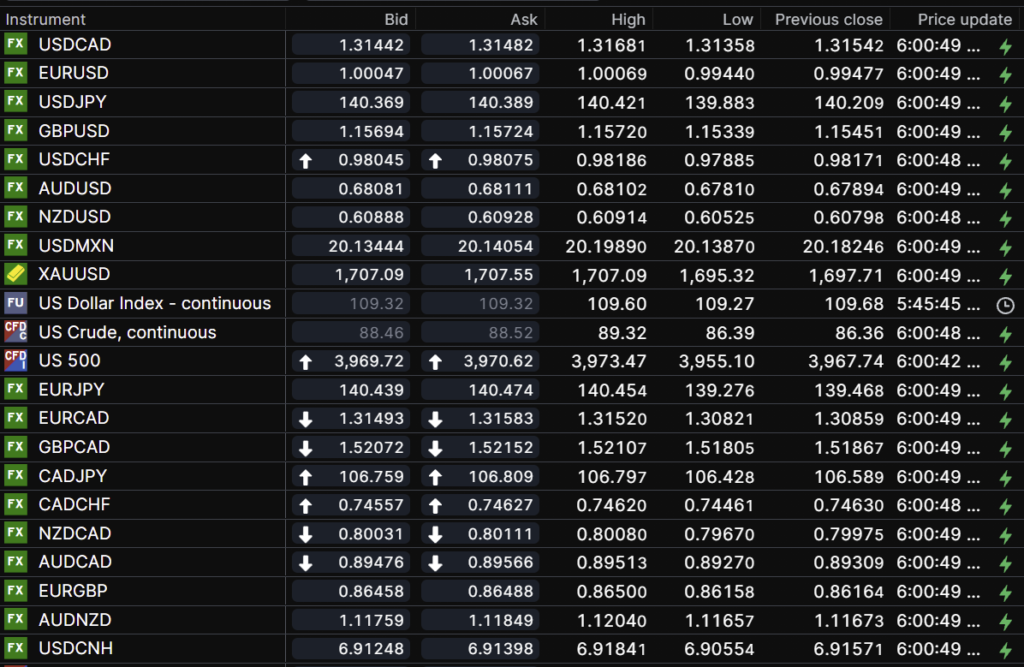Click the CFD icon beside US 500
1024x667 pixels.
tap(15, 360)
